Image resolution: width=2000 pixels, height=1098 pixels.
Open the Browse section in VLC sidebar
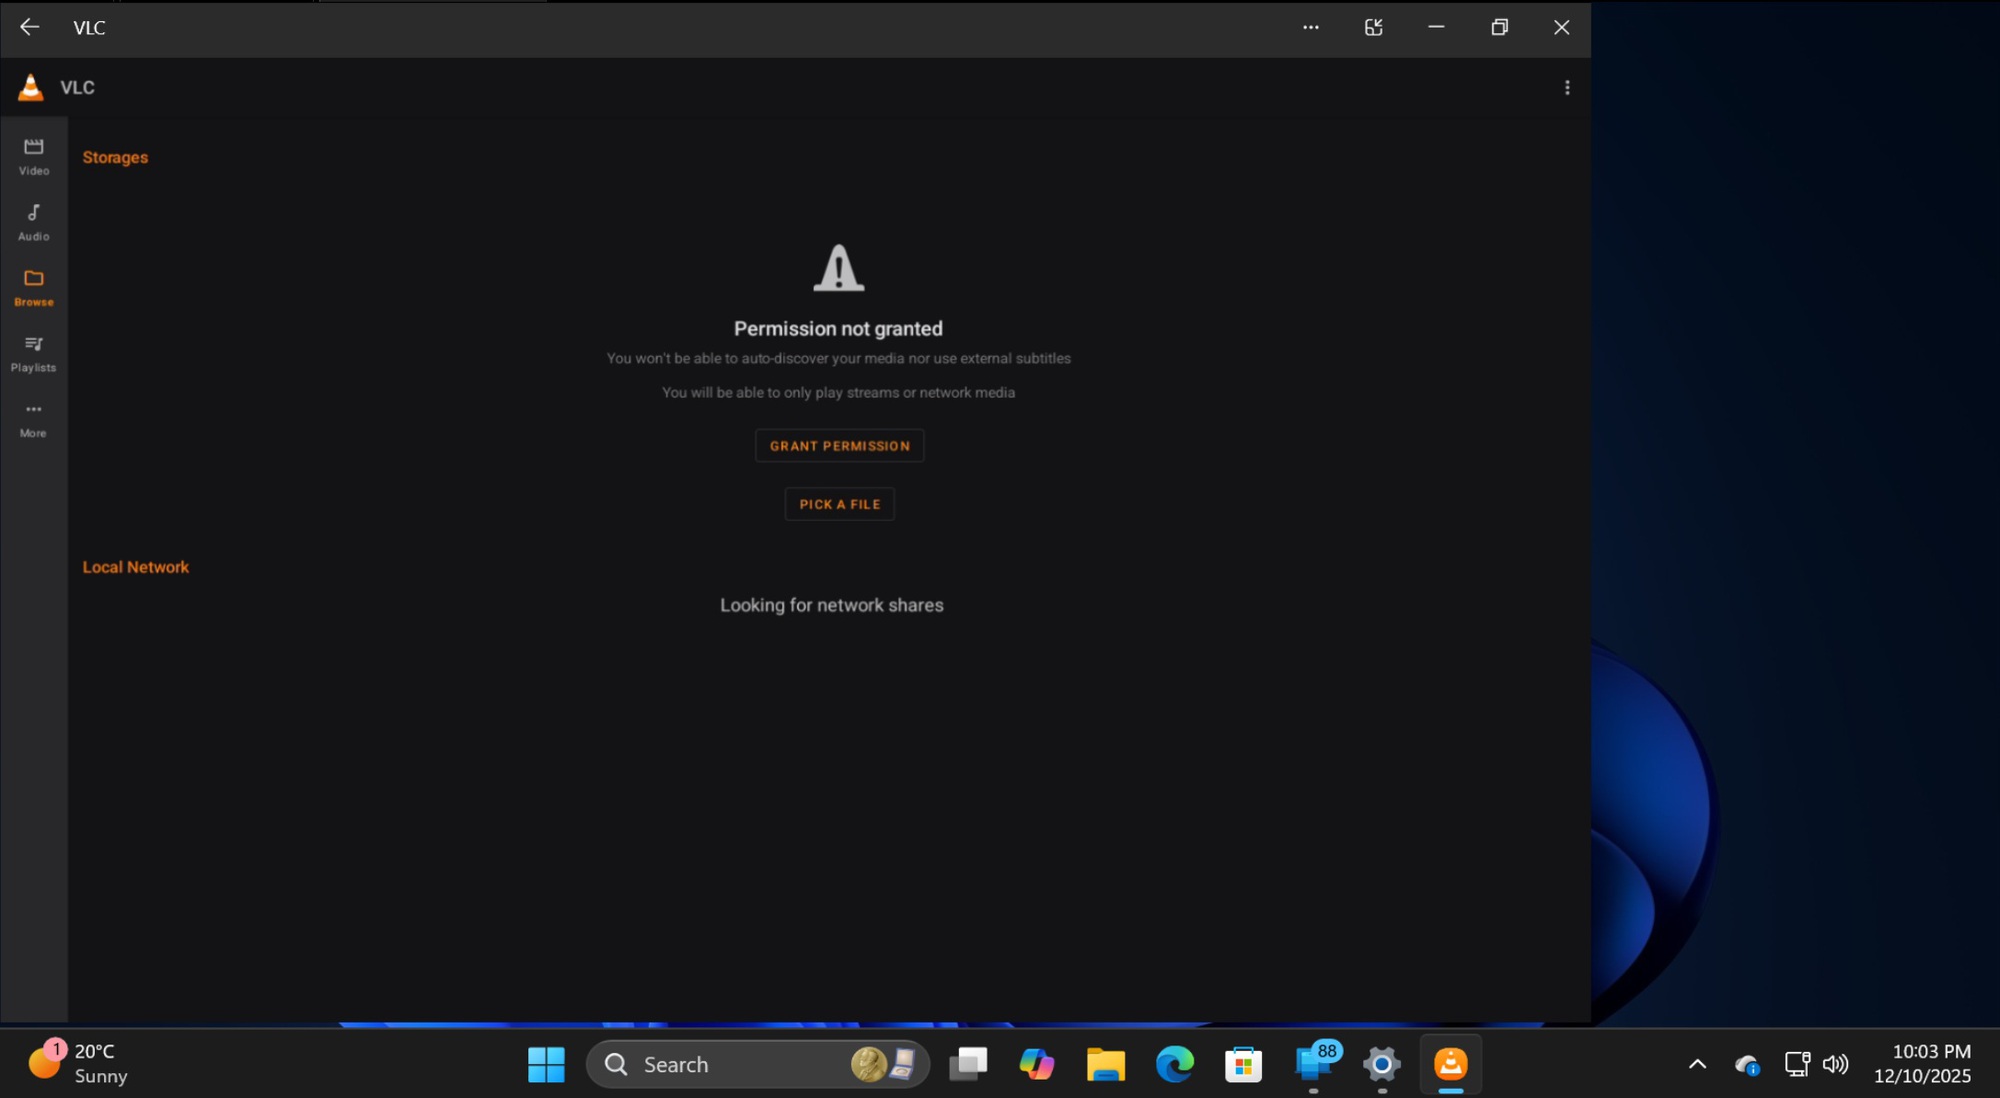33,287
